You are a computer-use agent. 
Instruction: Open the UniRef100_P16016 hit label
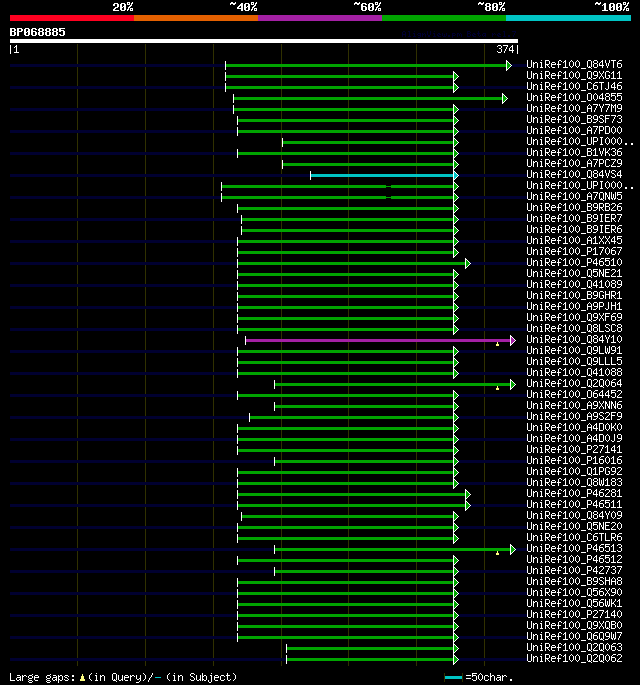click(574, 460)
